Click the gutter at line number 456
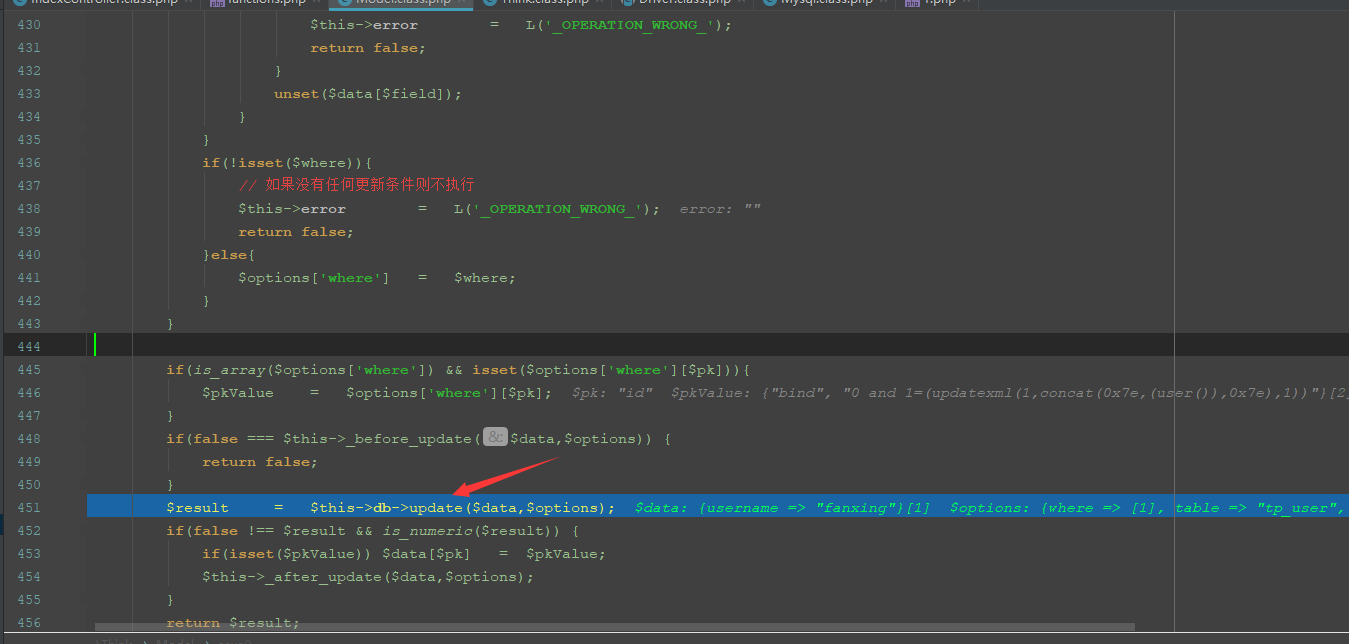Image resolution: width=1349 pixels, height=644 pixels. click(x=29, y=623)
